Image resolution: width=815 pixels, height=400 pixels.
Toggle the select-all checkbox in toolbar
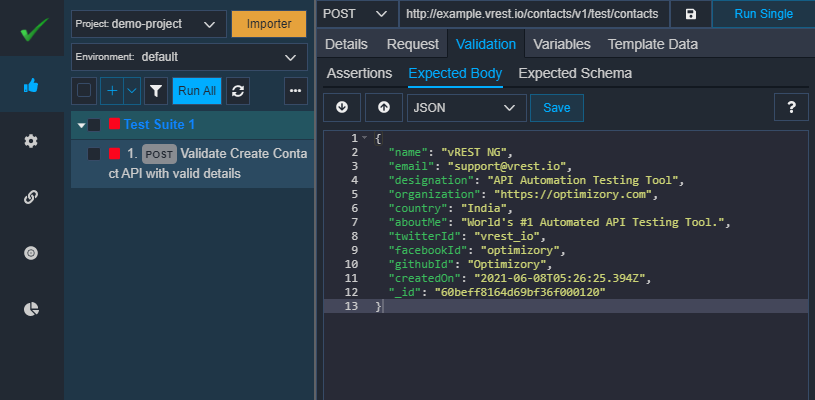[84, 91]
